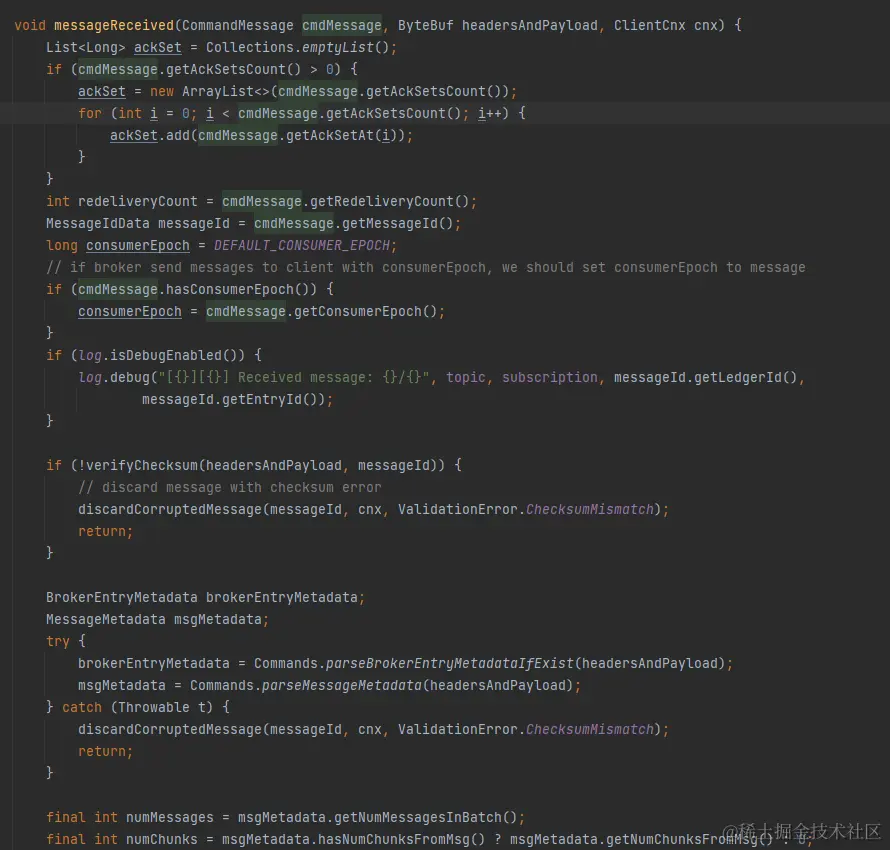Click the BrokerEntryMetadata declaration
The width and height of the screenshot is (890, 850).
tap(205, 597)
